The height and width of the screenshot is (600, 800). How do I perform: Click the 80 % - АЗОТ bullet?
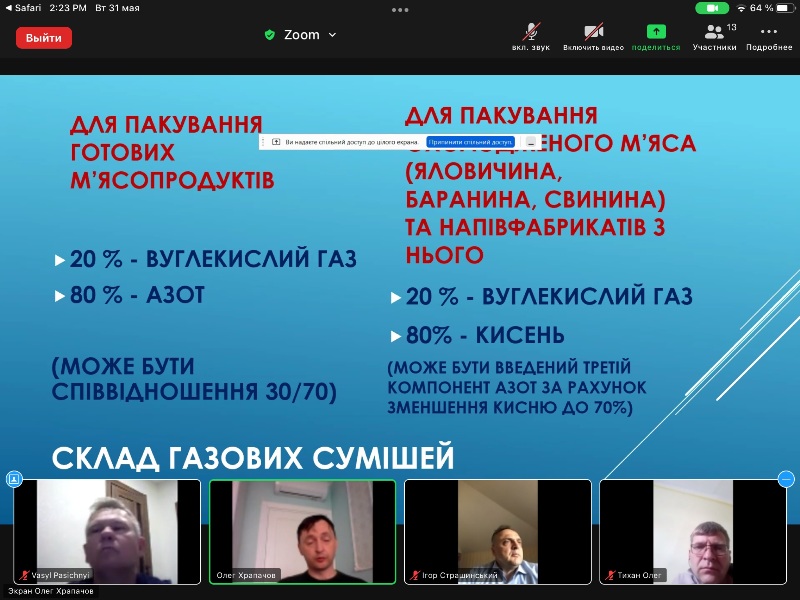coord(137,295)
